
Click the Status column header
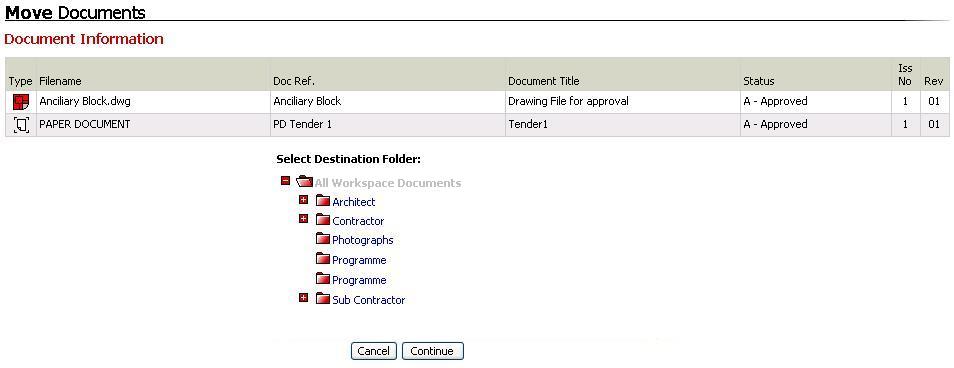(x=759, y=81)
